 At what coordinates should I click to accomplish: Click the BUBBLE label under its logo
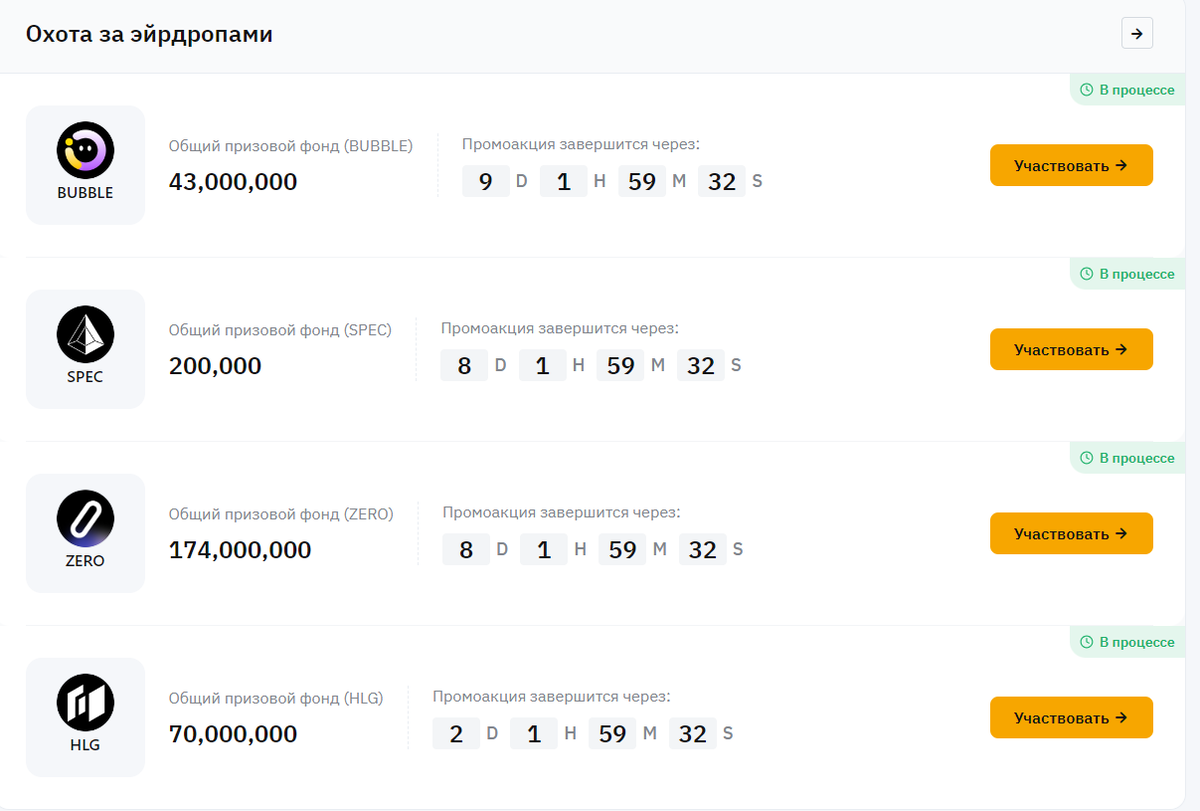click(85, 193)
